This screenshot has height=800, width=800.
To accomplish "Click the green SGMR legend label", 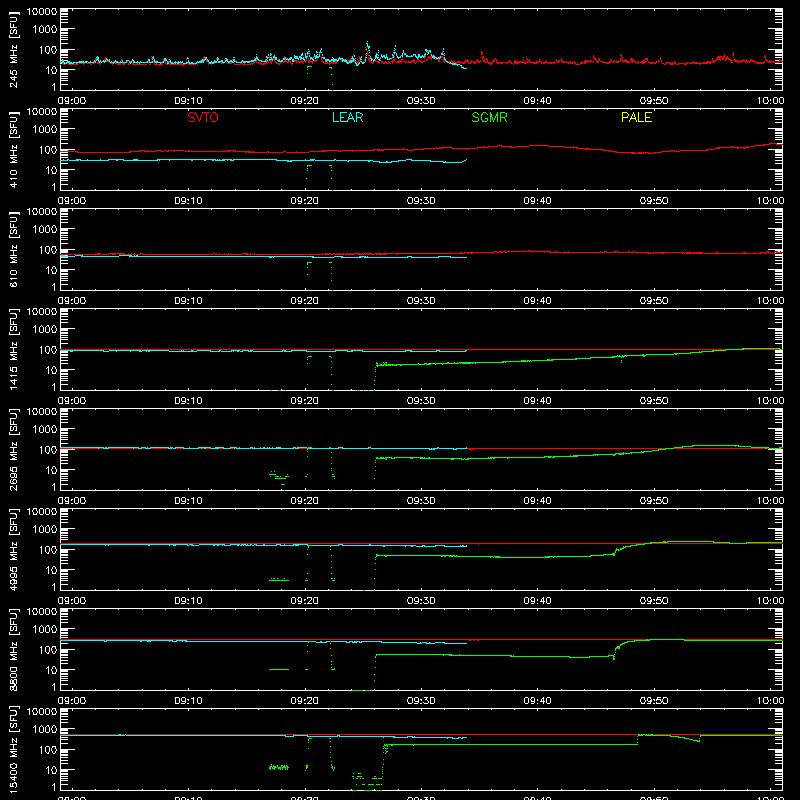I will [489, 117].
